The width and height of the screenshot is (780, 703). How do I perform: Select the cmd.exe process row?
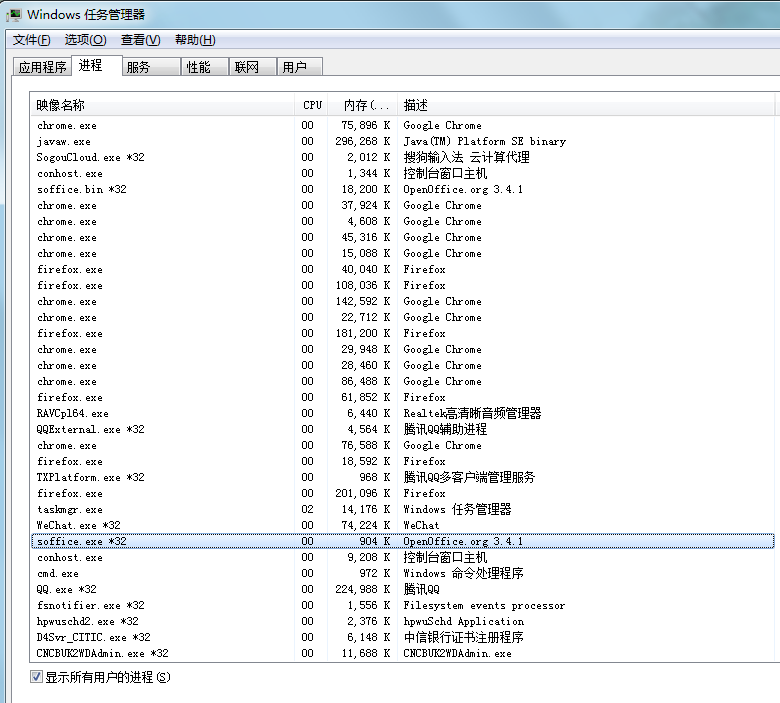[403, 573]
